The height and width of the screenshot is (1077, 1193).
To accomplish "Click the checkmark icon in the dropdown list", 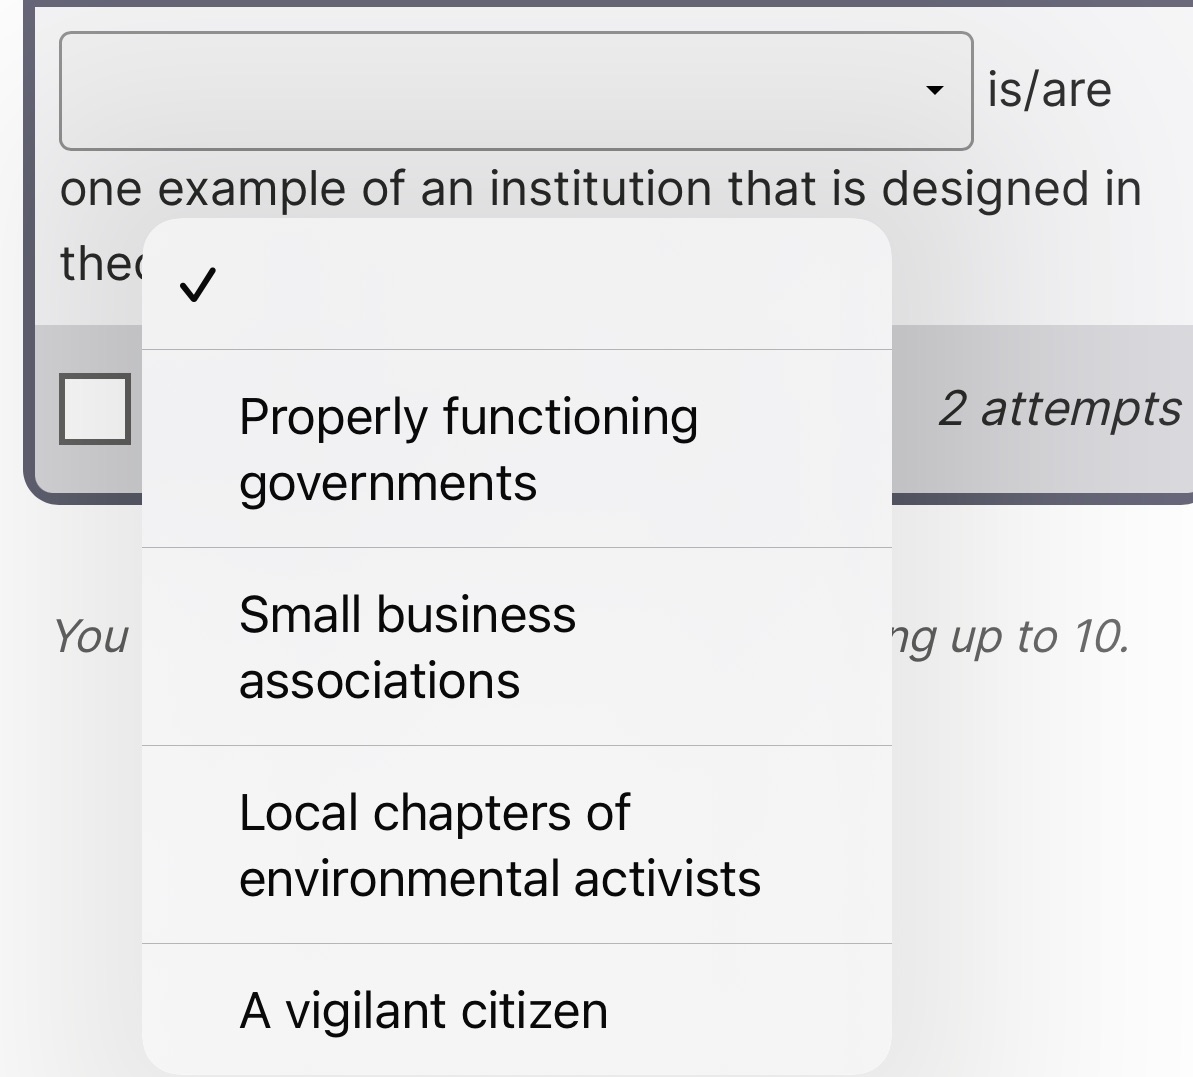I will coord(196,287).
